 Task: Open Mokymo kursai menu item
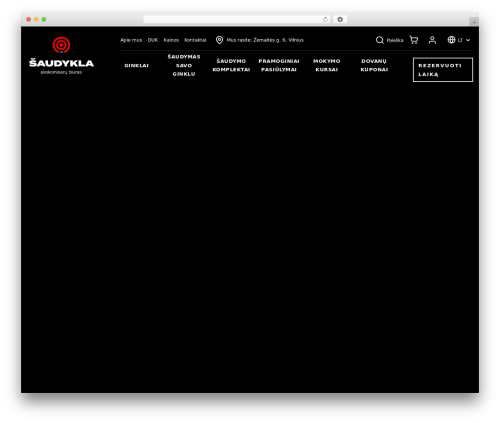point(327,65)
